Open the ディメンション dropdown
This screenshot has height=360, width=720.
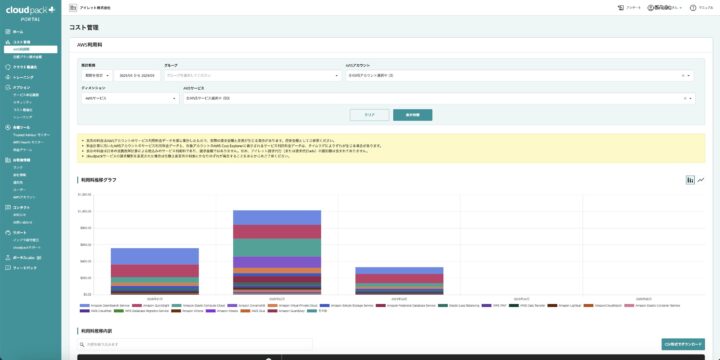130,98
